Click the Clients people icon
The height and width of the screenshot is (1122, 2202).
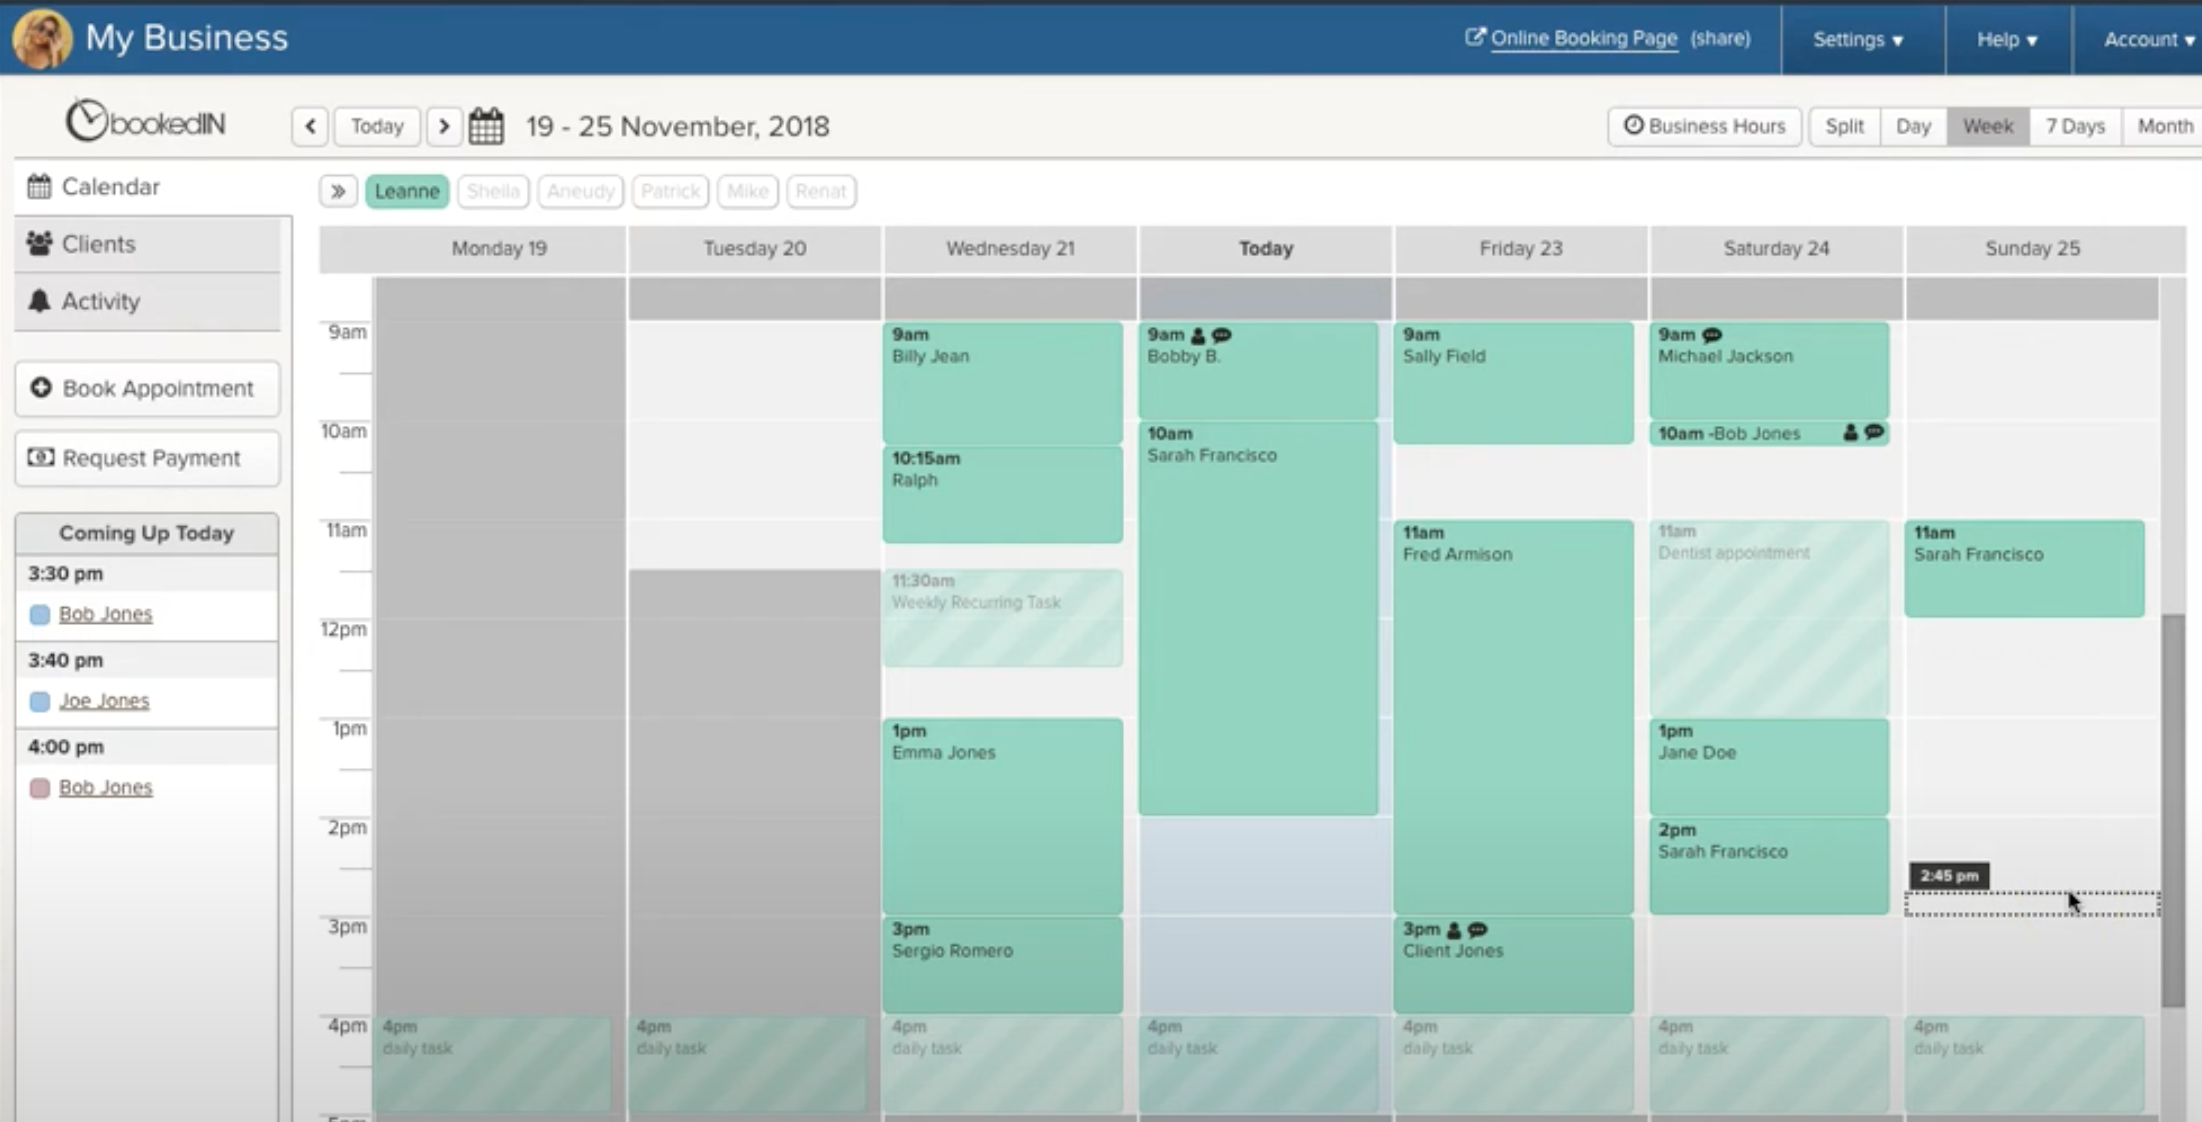39,243
